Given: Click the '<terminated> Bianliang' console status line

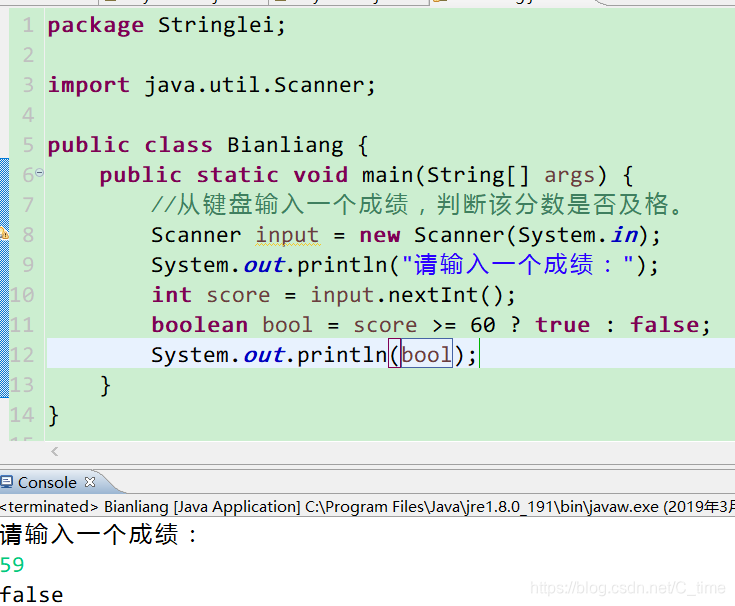Looking at the screenshot, I should (368, 507).
